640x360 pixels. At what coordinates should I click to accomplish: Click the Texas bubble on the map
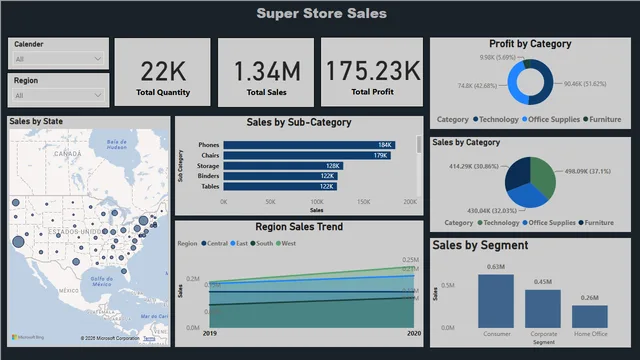click(76, 262)
